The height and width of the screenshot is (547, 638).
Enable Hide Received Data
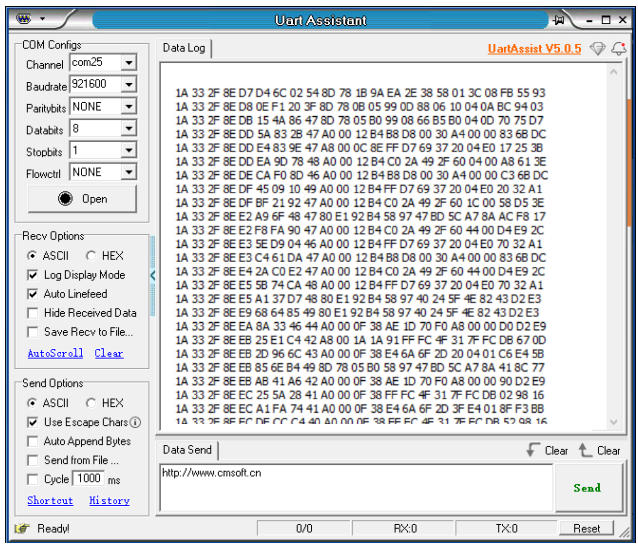pyautogui.click(x=32, y=313)
